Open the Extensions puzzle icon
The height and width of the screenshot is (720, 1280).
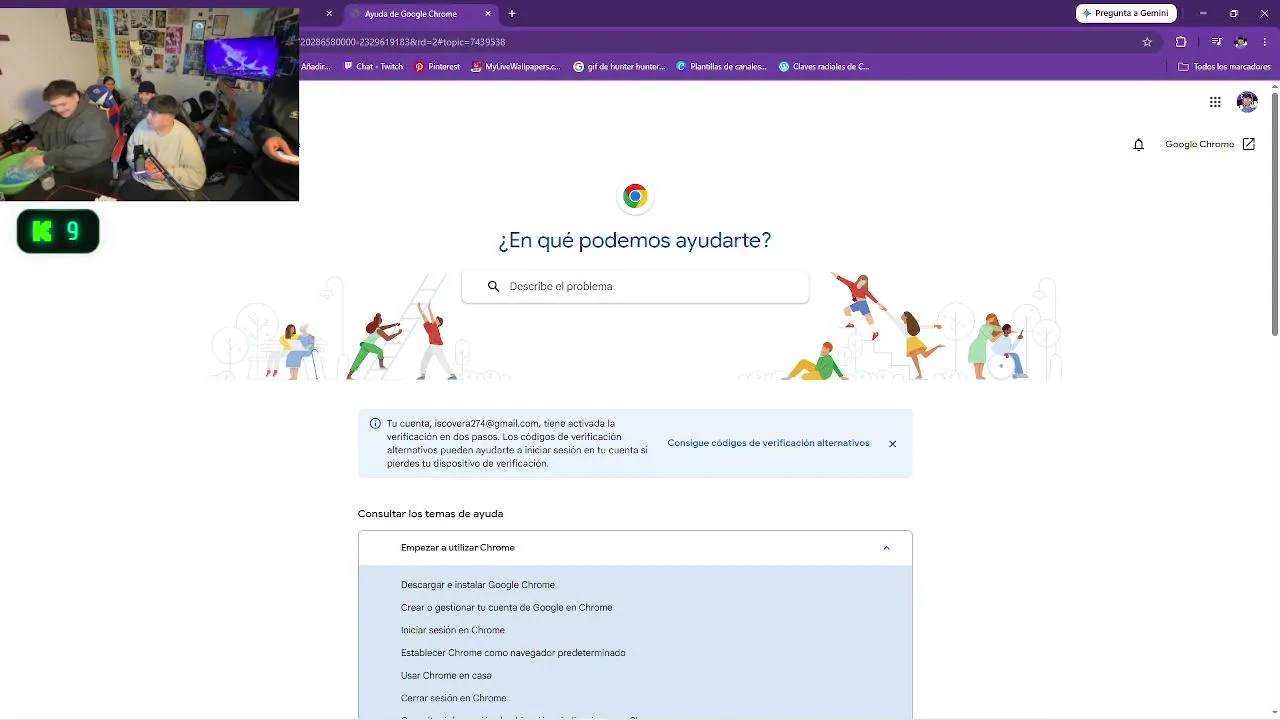[1181, 42]
